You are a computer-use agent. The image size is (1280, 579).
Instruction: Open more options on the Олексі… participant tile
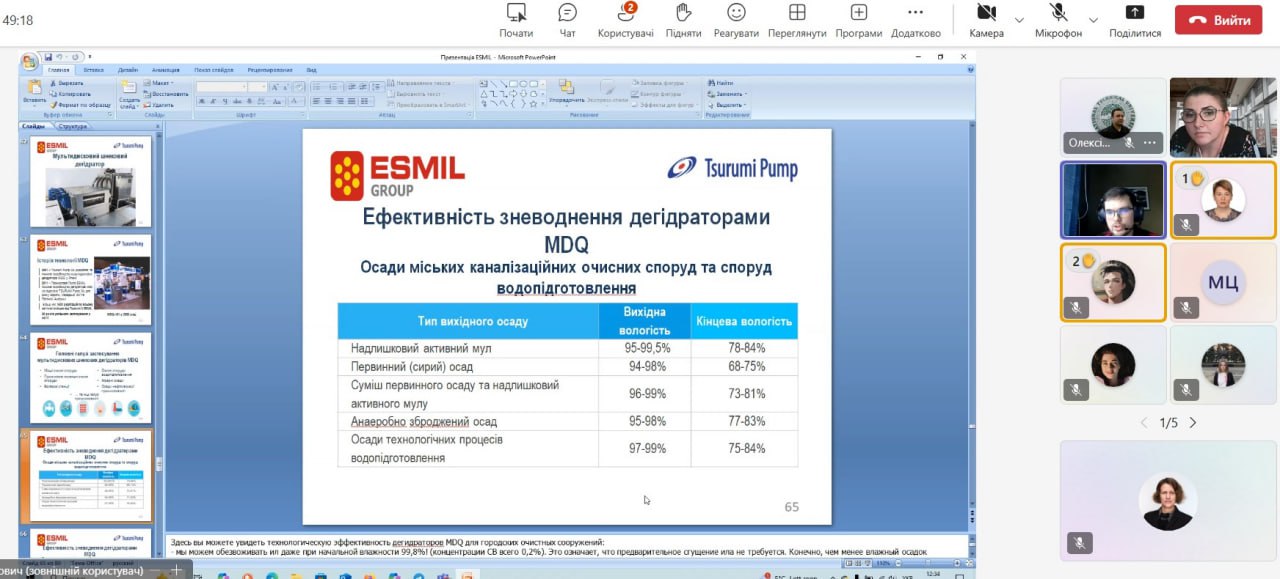(1149, 143)
